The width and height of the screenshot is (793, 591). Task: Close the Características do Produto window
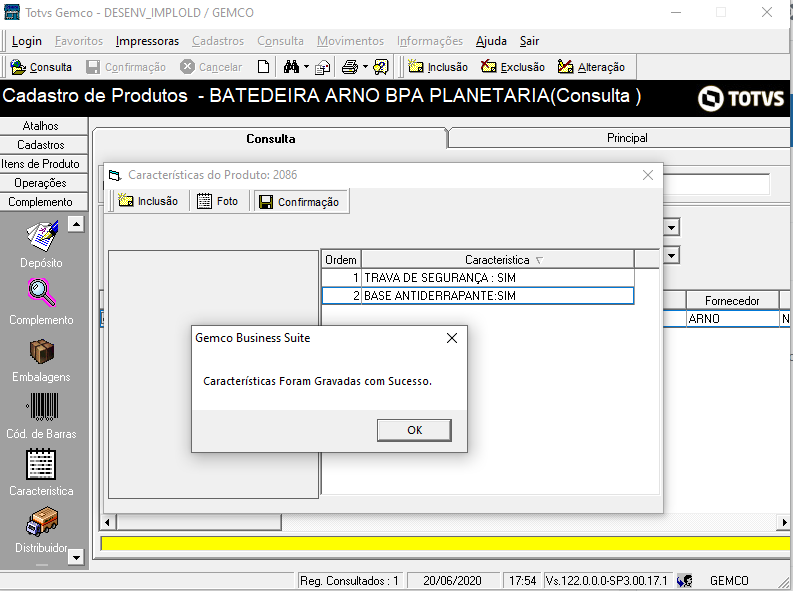click(648, 175)
